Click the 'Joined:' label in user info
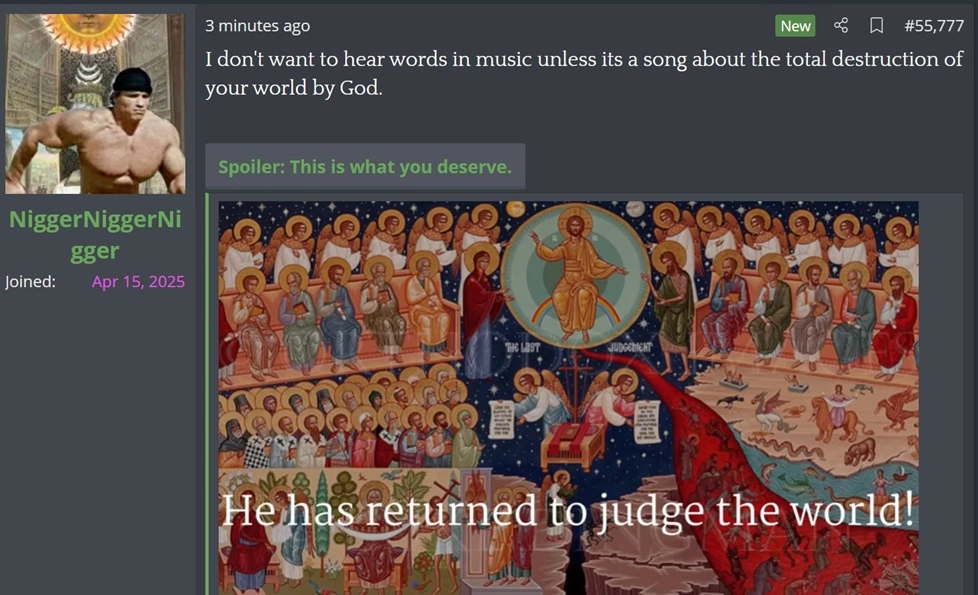This screenshot has height=595, width=978. point(31,281)
